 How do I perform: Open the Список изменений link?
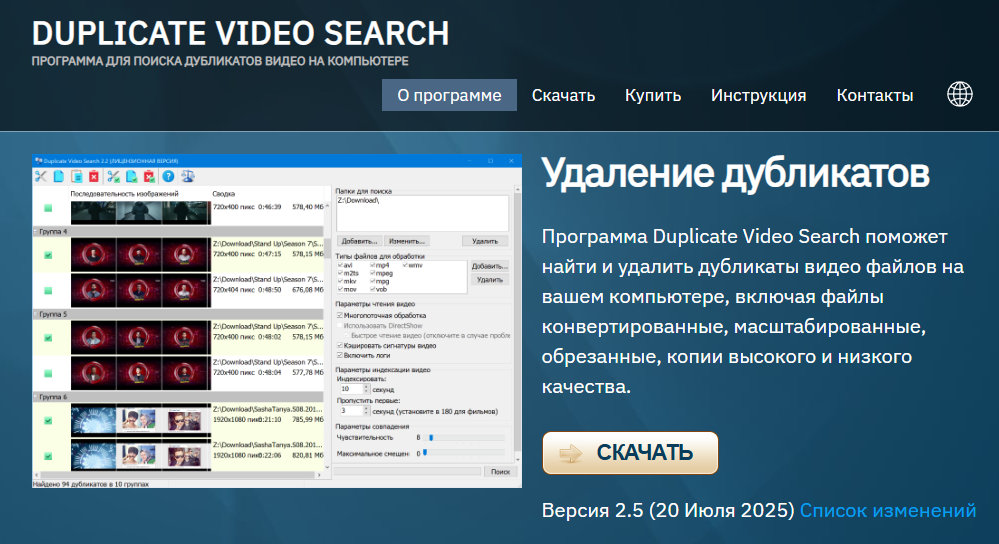(x=888, y=510)
